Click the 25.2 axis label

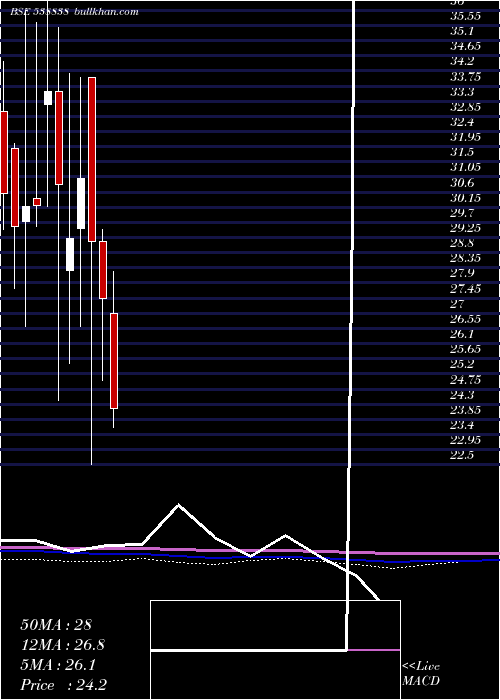(462, 365)
